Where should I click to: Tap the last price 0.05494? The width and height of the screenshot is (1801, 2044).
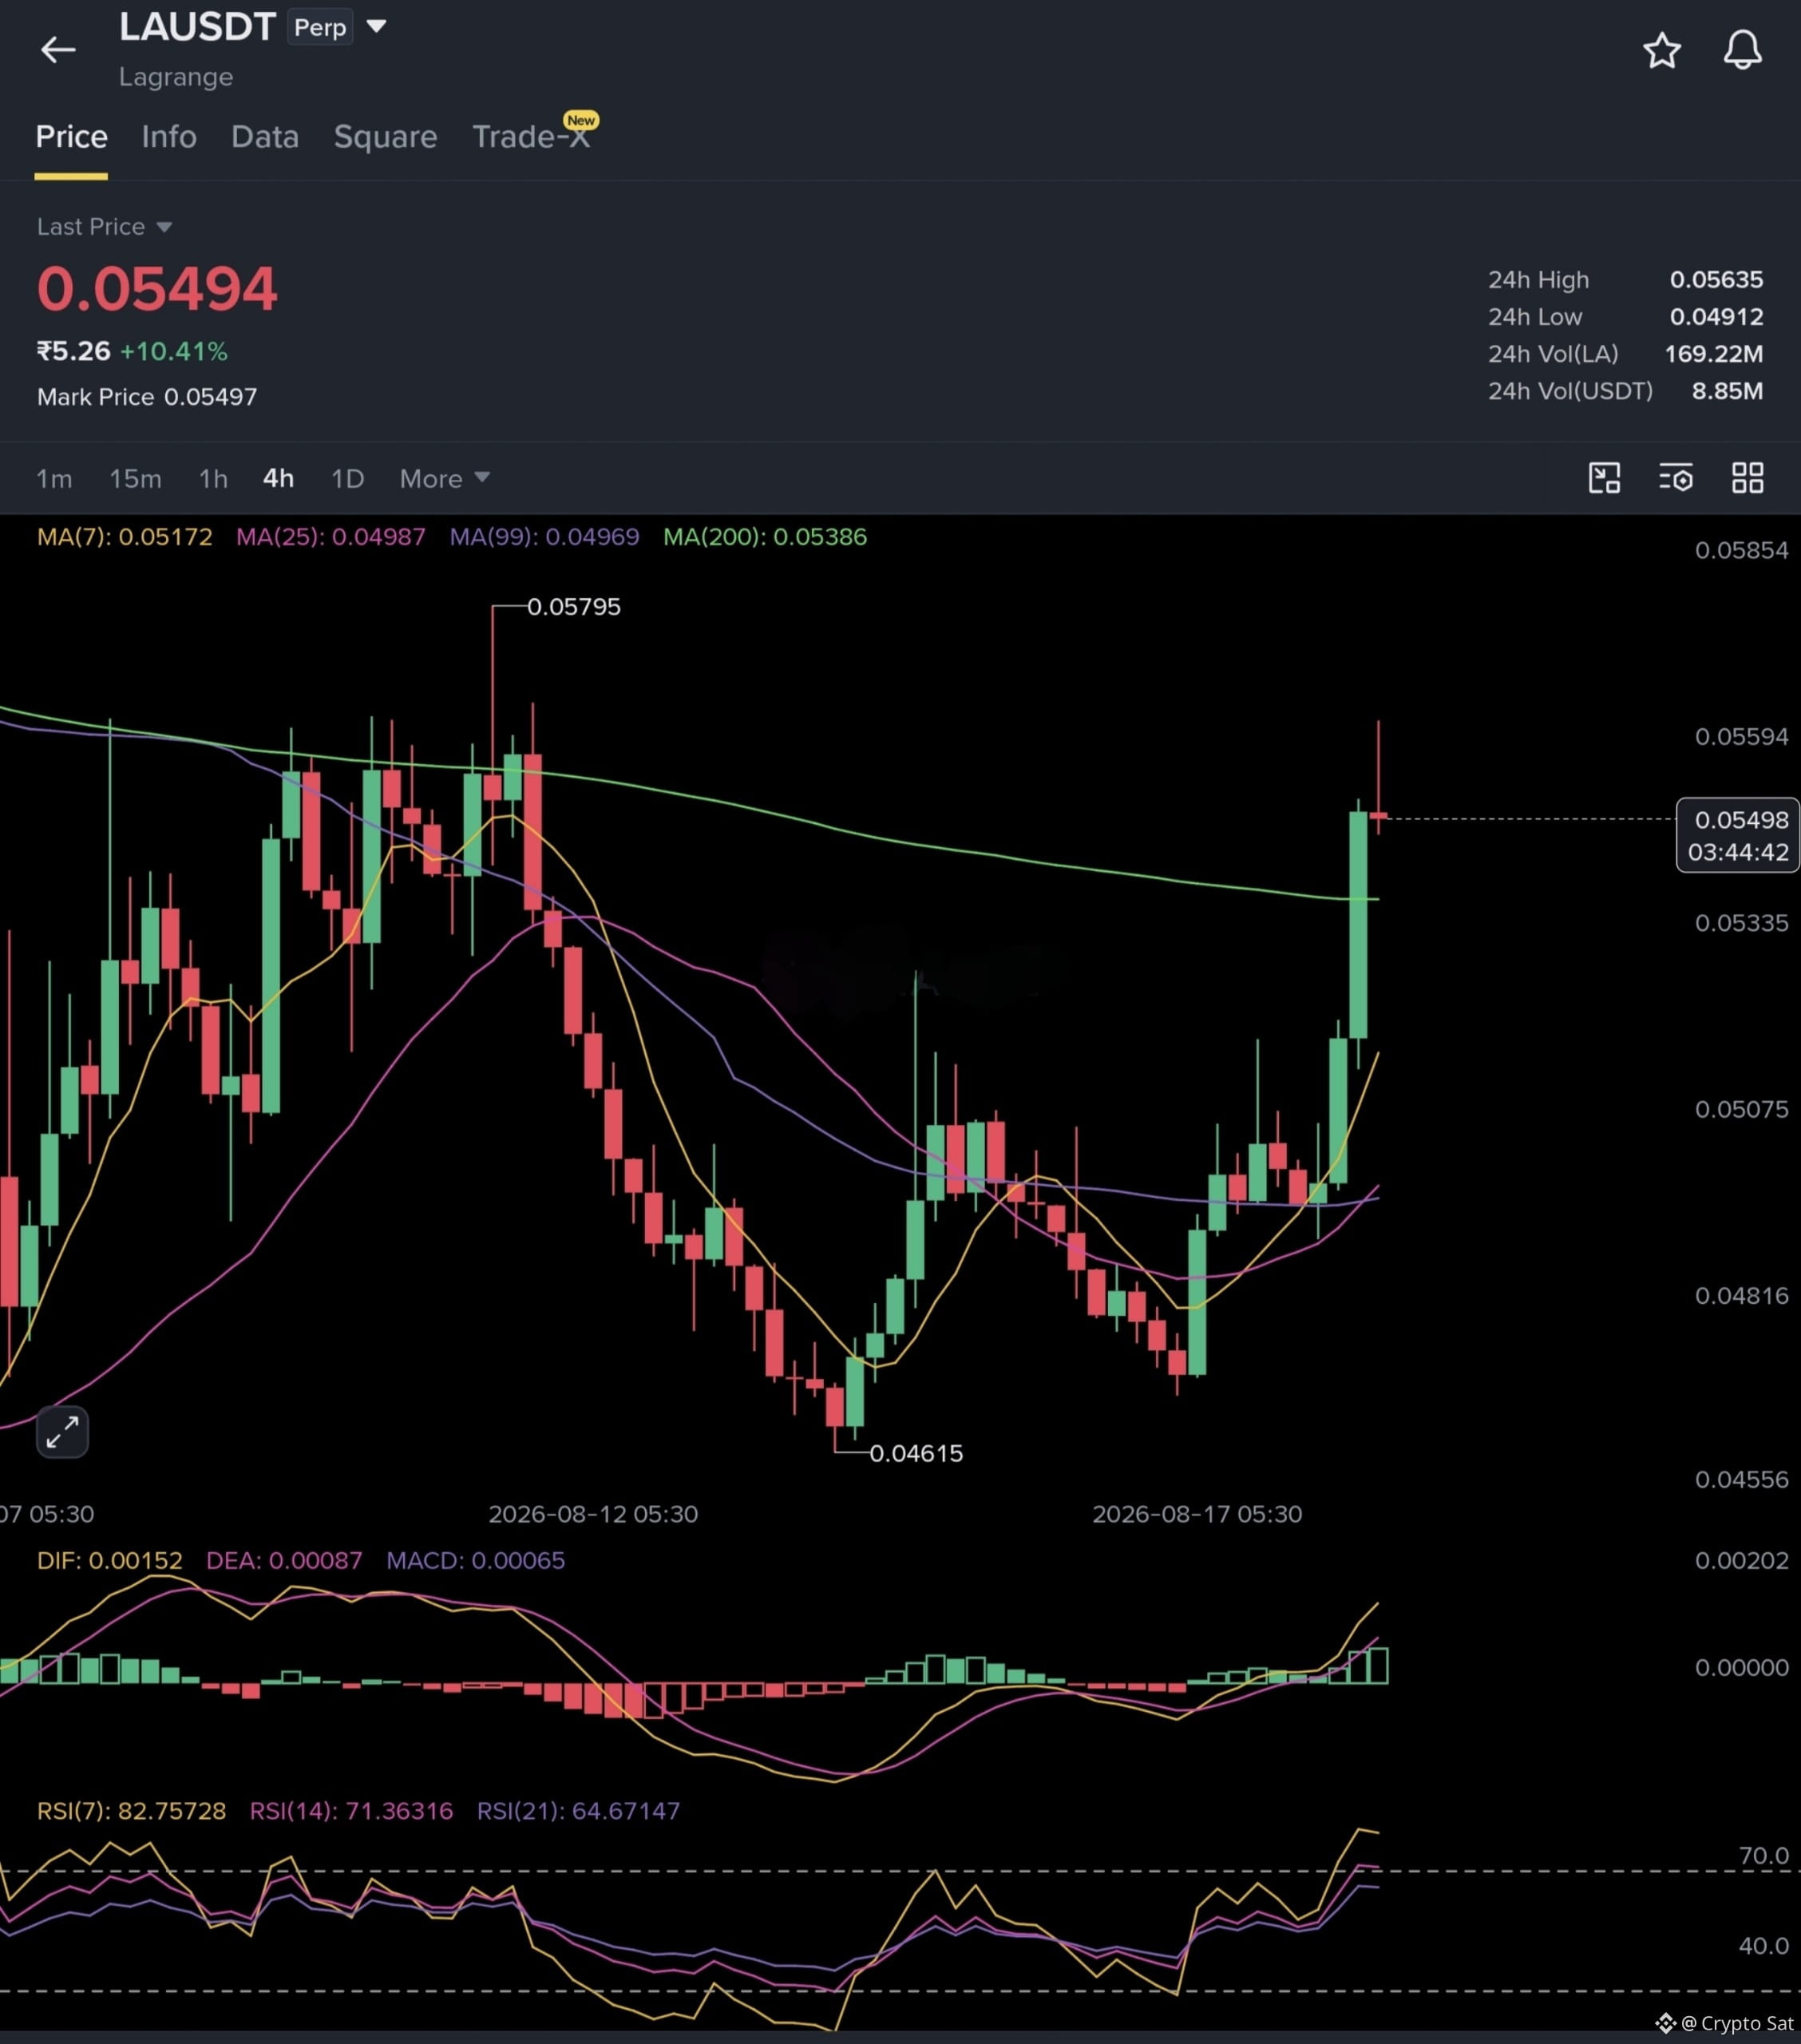(157, 288)
